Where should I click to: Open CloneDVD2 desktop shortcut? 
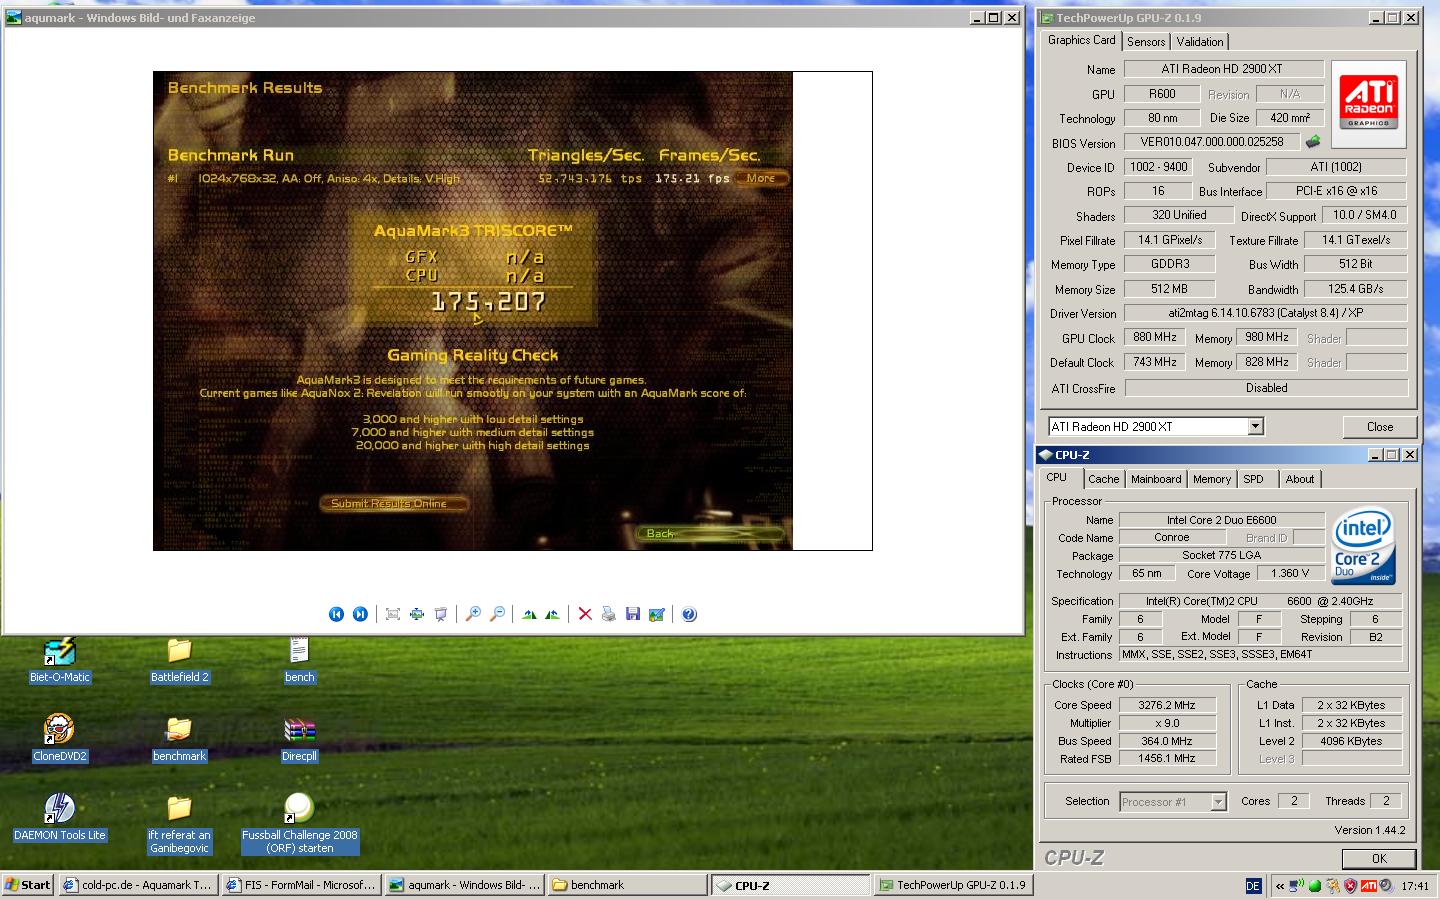(x=60, y=739)
